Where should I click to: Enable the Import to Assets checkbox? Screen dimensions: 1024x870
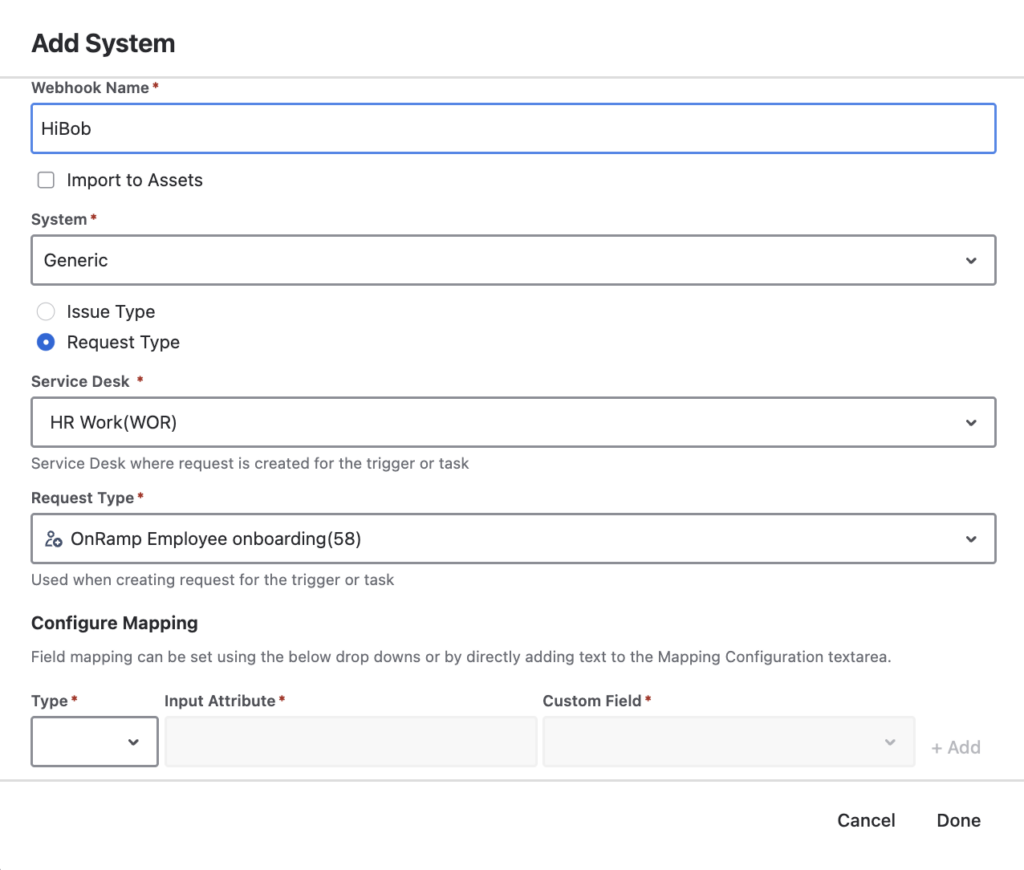(46, 180)
